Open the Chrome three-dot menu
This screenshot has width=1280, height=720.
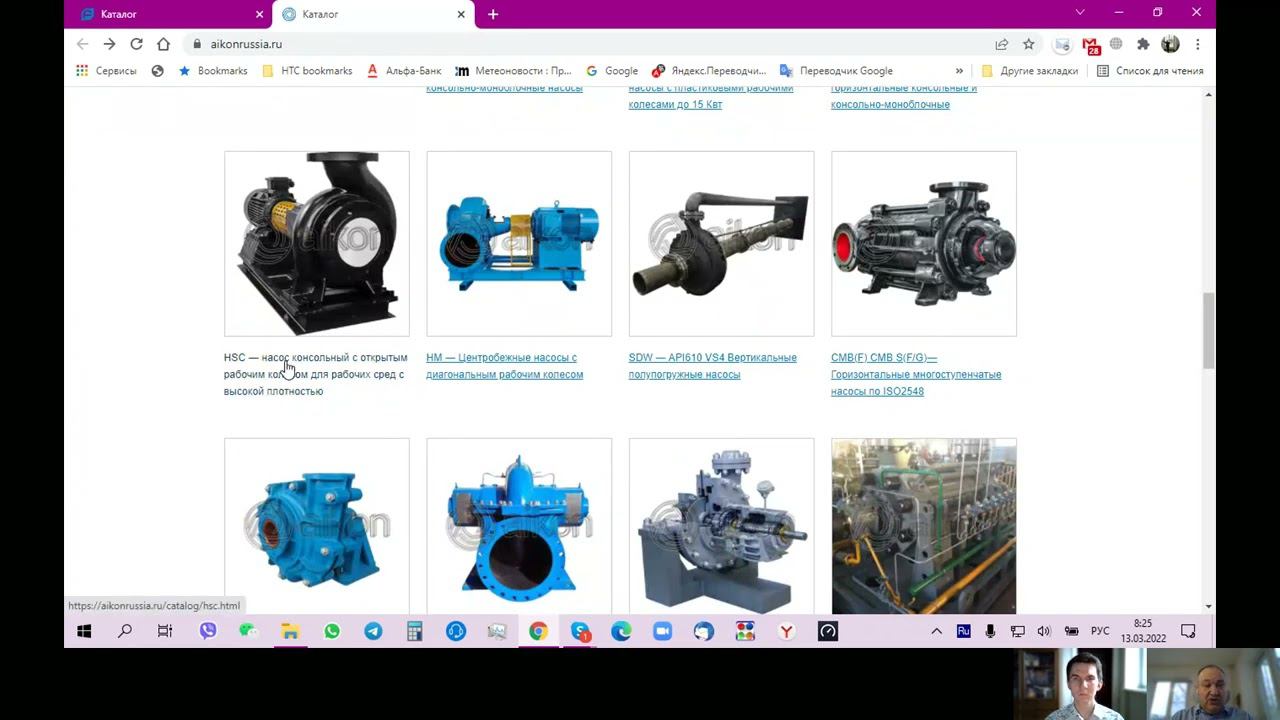tap(1197, 44)
